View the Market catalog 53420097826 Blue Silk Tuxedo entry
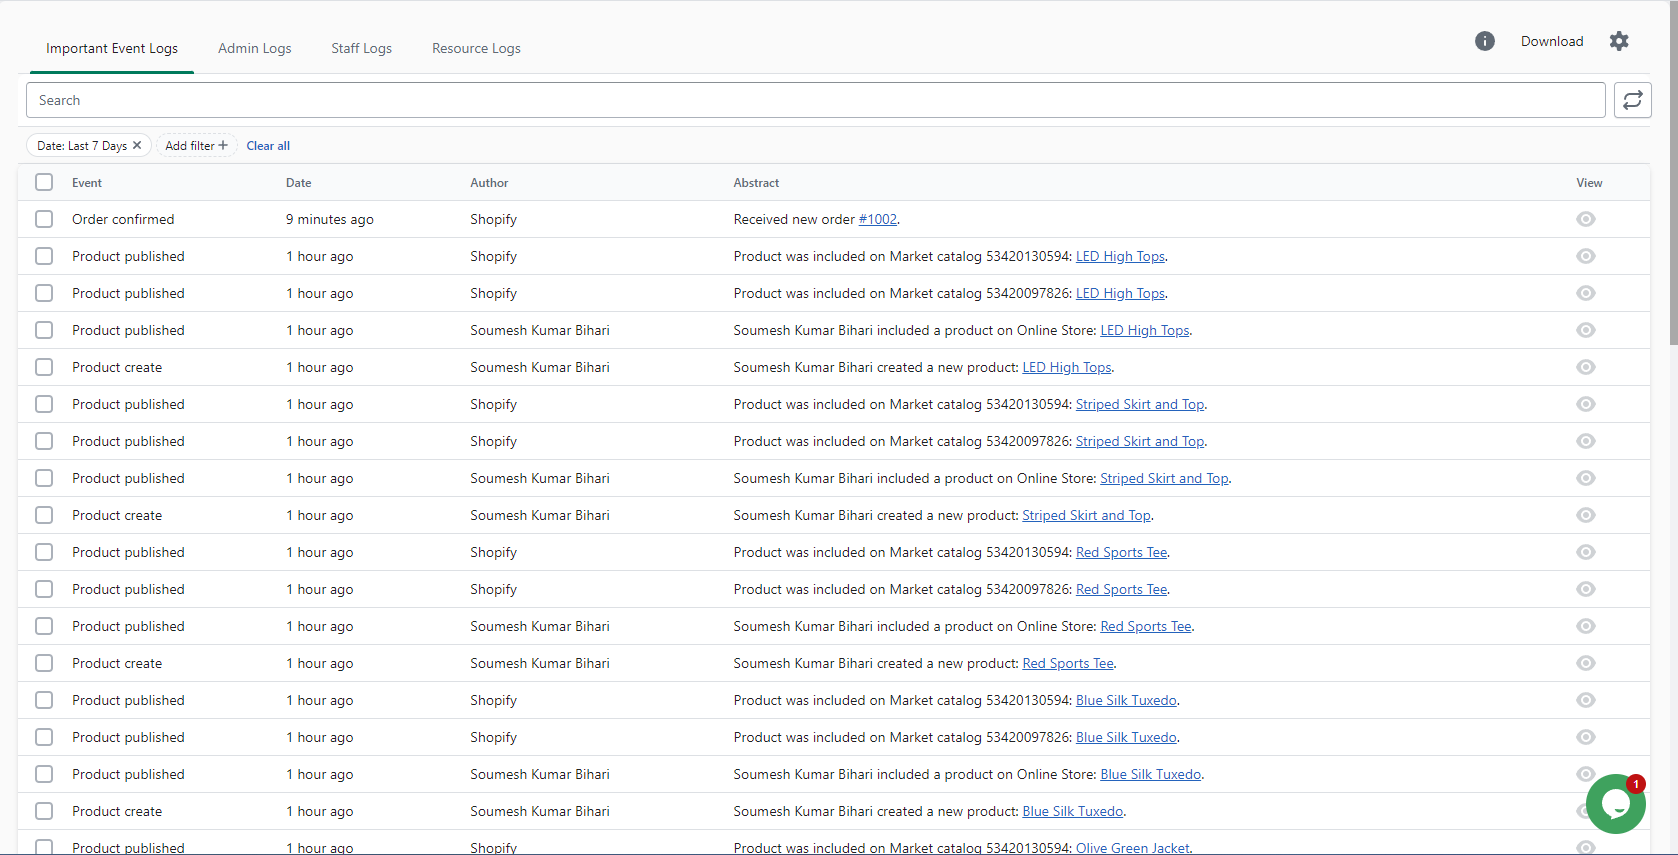 (x=1586, y=737)
